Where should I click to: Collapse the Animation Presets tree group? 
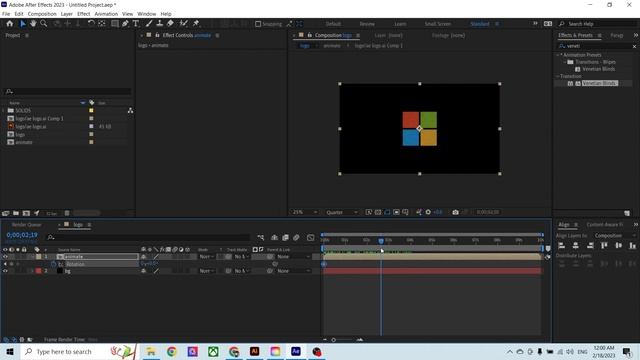(558, 55)
